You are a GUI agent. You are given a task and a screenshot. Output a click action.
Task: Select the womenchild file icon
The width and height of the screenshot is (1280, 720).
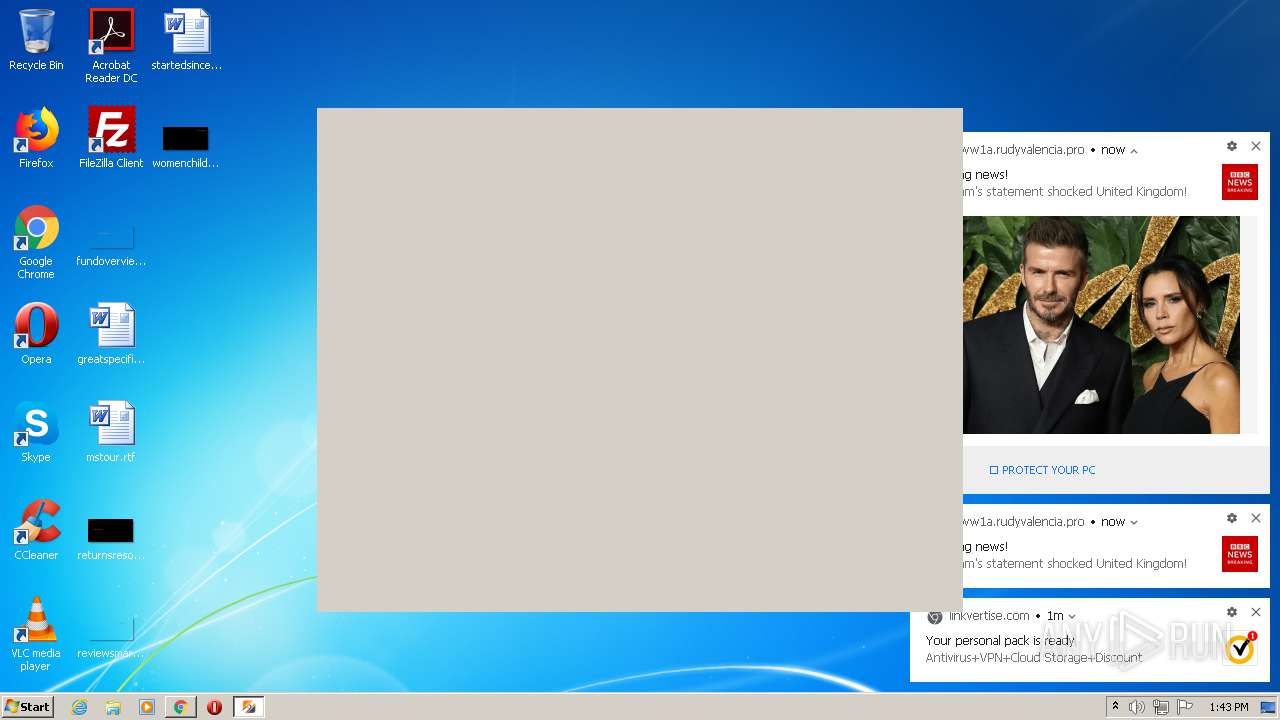(x=186, y=146)
